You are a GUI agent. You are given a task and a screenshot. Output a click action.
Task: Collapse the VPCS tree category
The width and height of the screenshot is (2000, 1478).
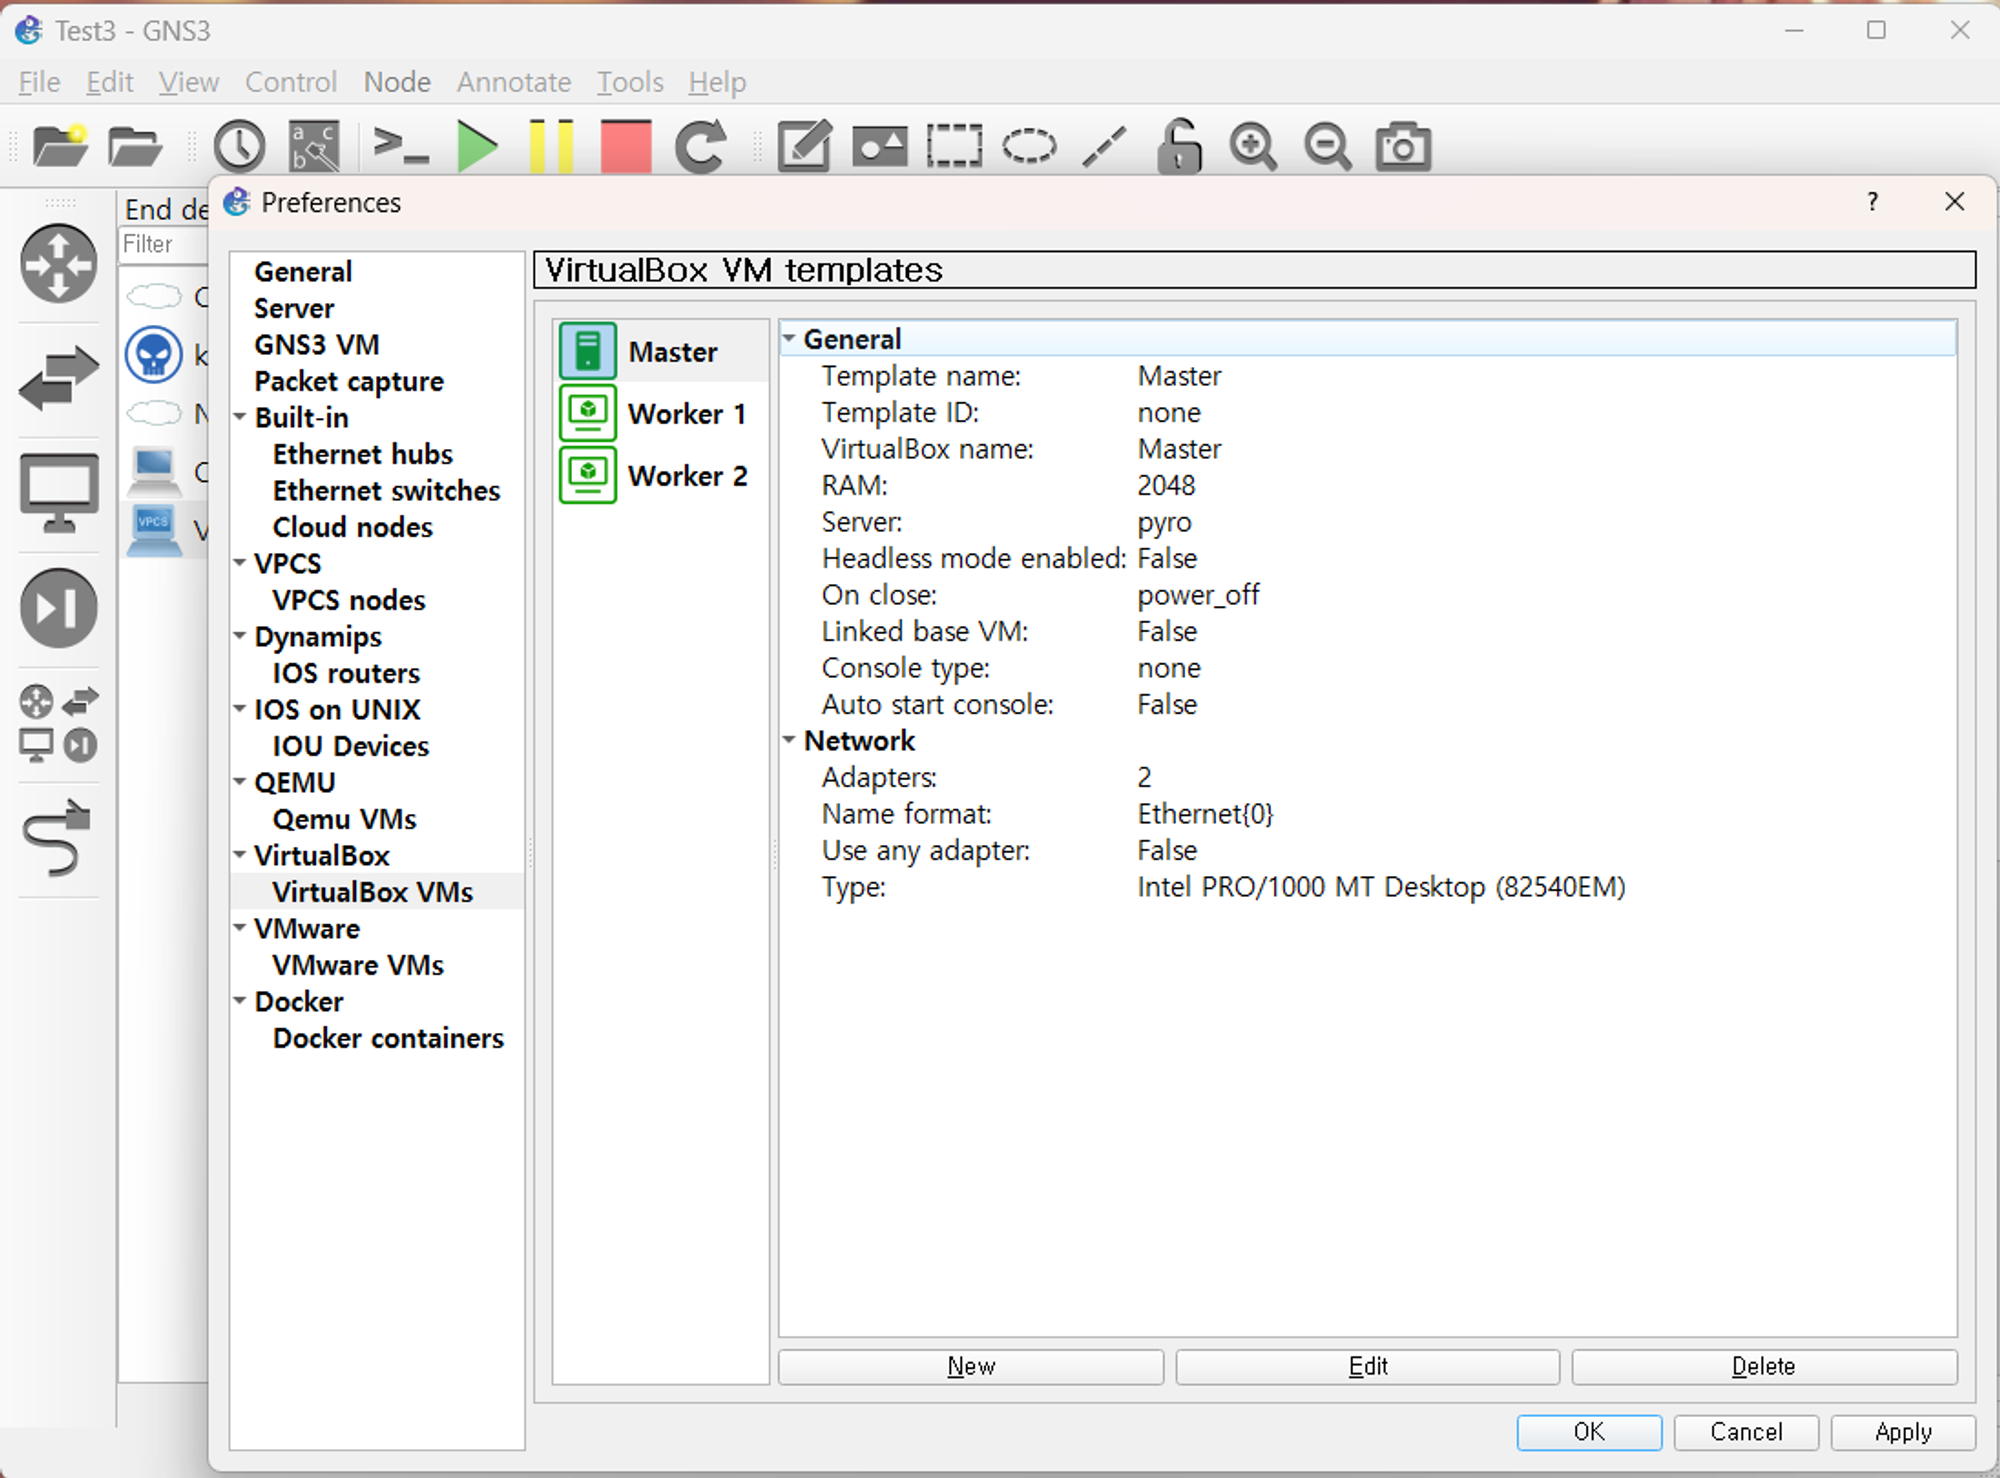pos(240,563)
